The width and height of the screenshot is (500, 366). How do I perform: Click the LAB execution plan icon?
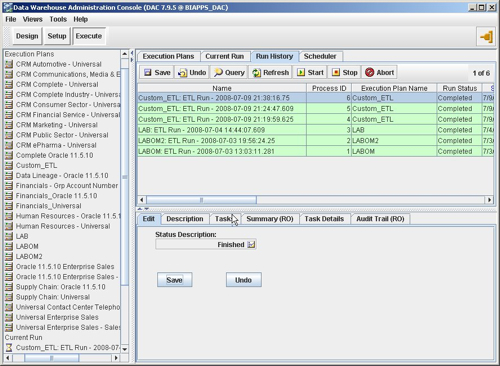coord(9,236)
